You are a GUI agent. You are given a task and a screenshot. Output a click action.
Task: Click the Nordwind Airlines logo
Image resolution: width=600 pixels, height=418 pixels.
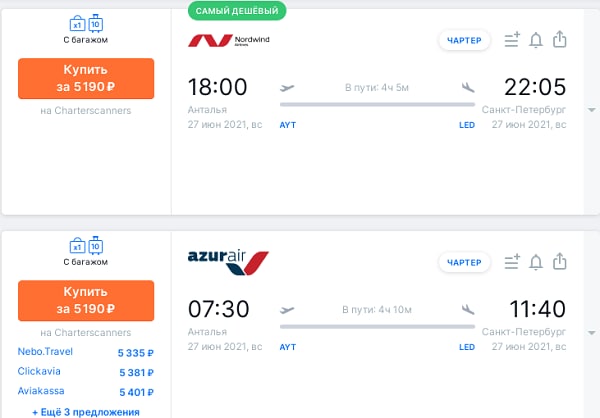click(x=228, y=40)
